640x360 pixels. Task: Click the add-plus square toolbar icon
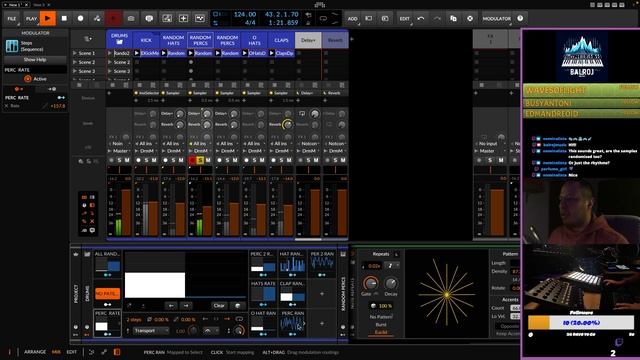pyautogui.click(x=183, y=18)
